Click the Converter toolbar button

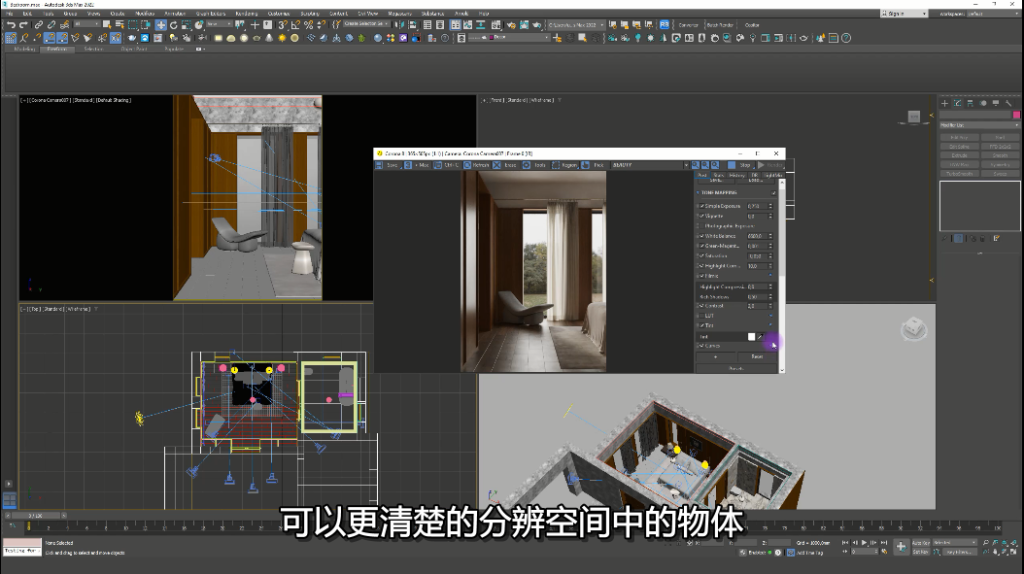(x=688, y=25)
